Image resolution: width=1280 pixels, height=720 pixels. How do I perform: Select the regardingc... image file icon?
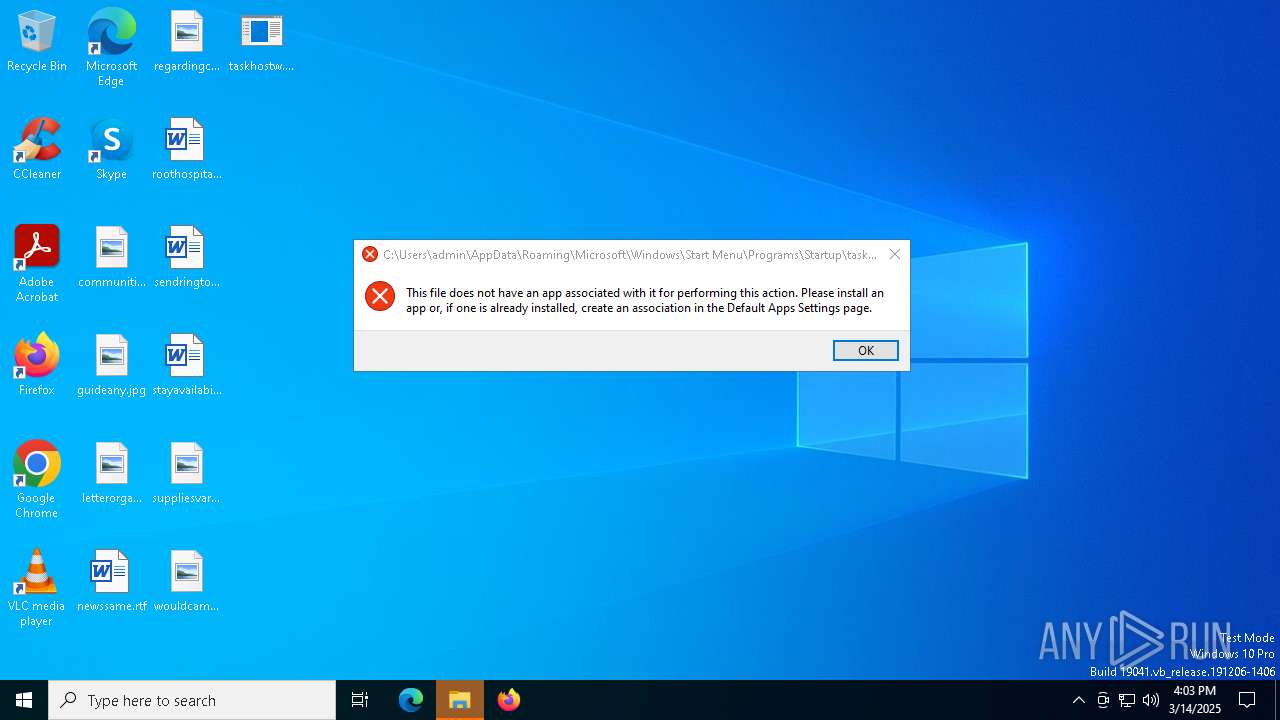click(x=186, y=42)
